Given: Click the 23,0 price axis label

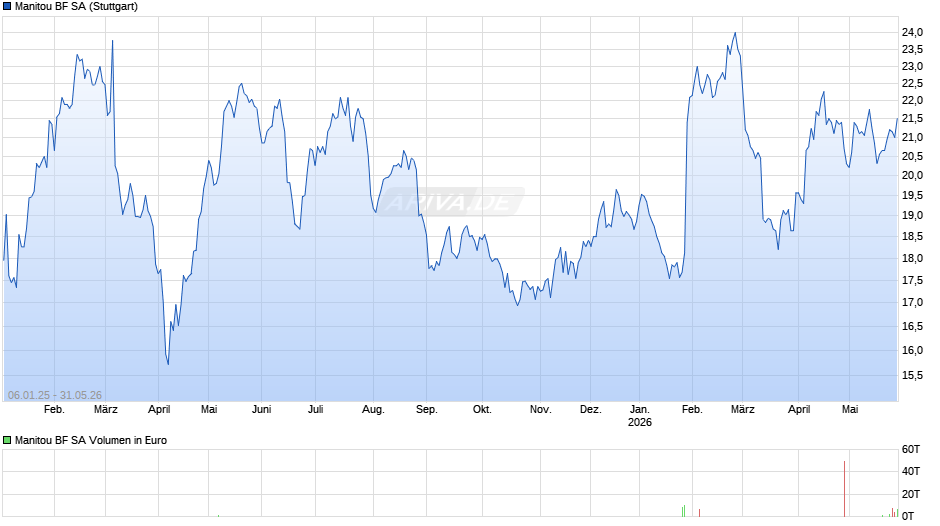Looking at the screenshot, I should 912,67.
